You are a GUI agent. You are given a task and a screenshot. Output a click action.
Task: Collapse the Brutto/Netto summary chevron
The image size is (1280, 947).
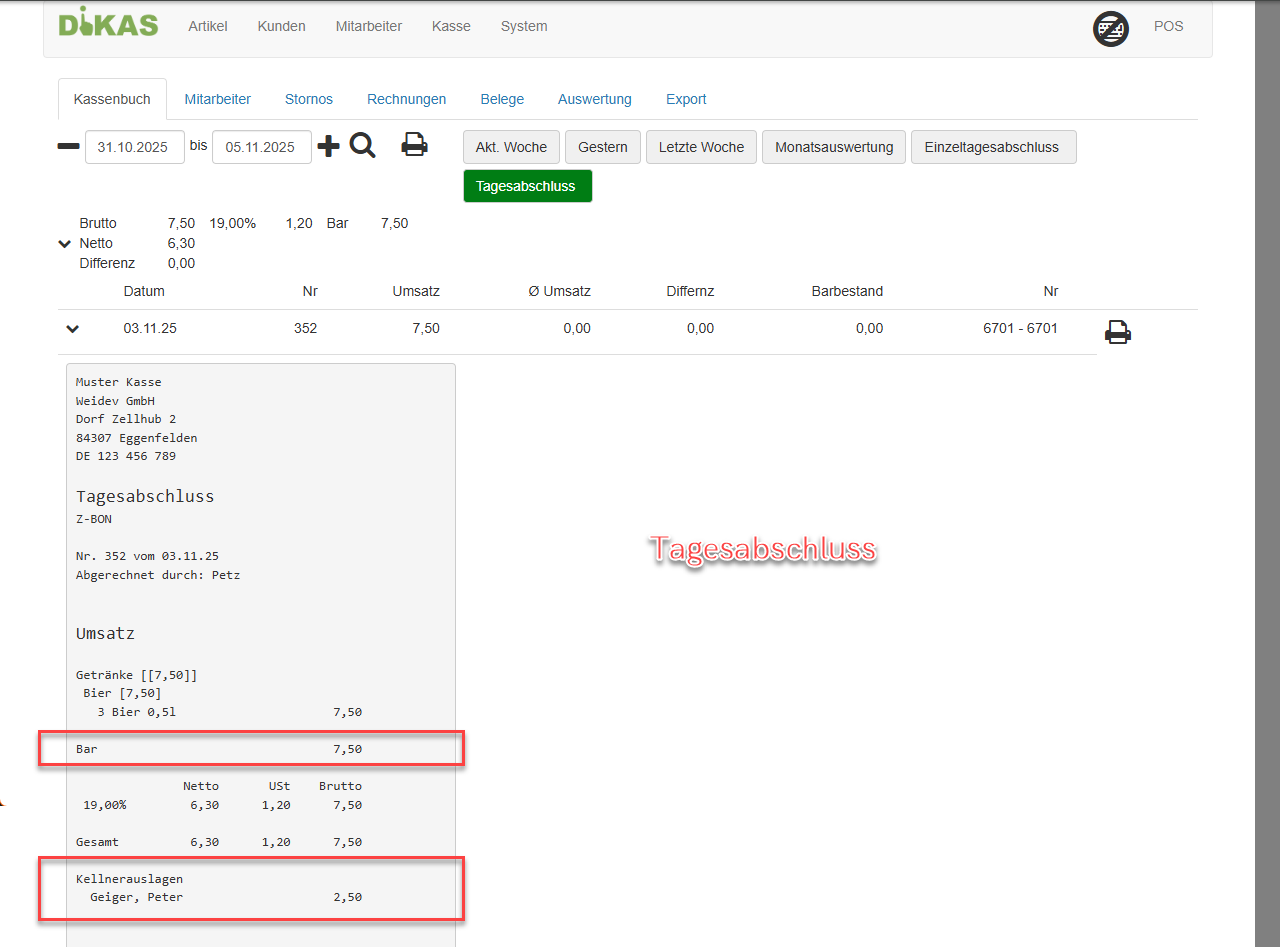[x=65, y=244]
